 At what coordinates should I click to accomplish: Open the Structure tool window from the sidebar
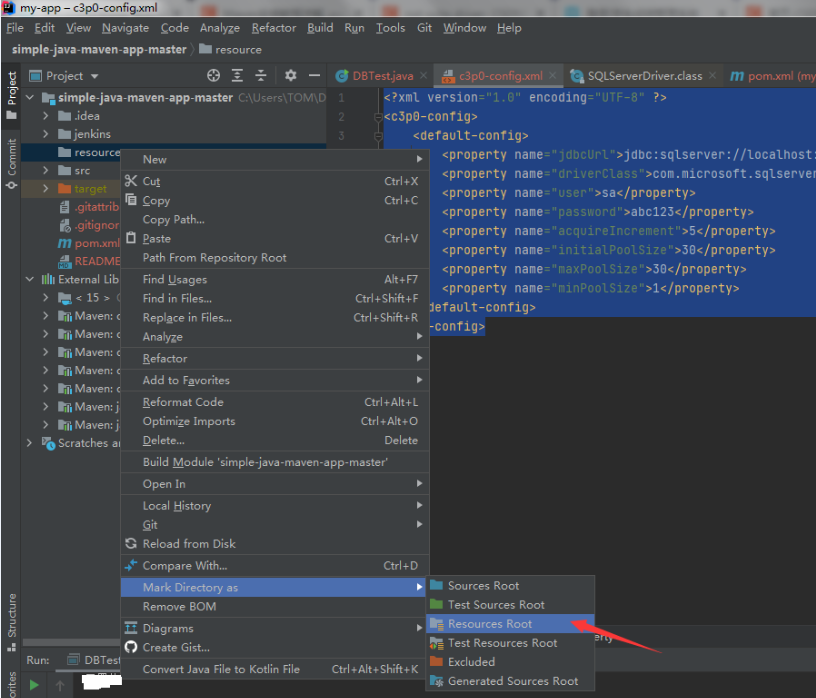(11, 613)
